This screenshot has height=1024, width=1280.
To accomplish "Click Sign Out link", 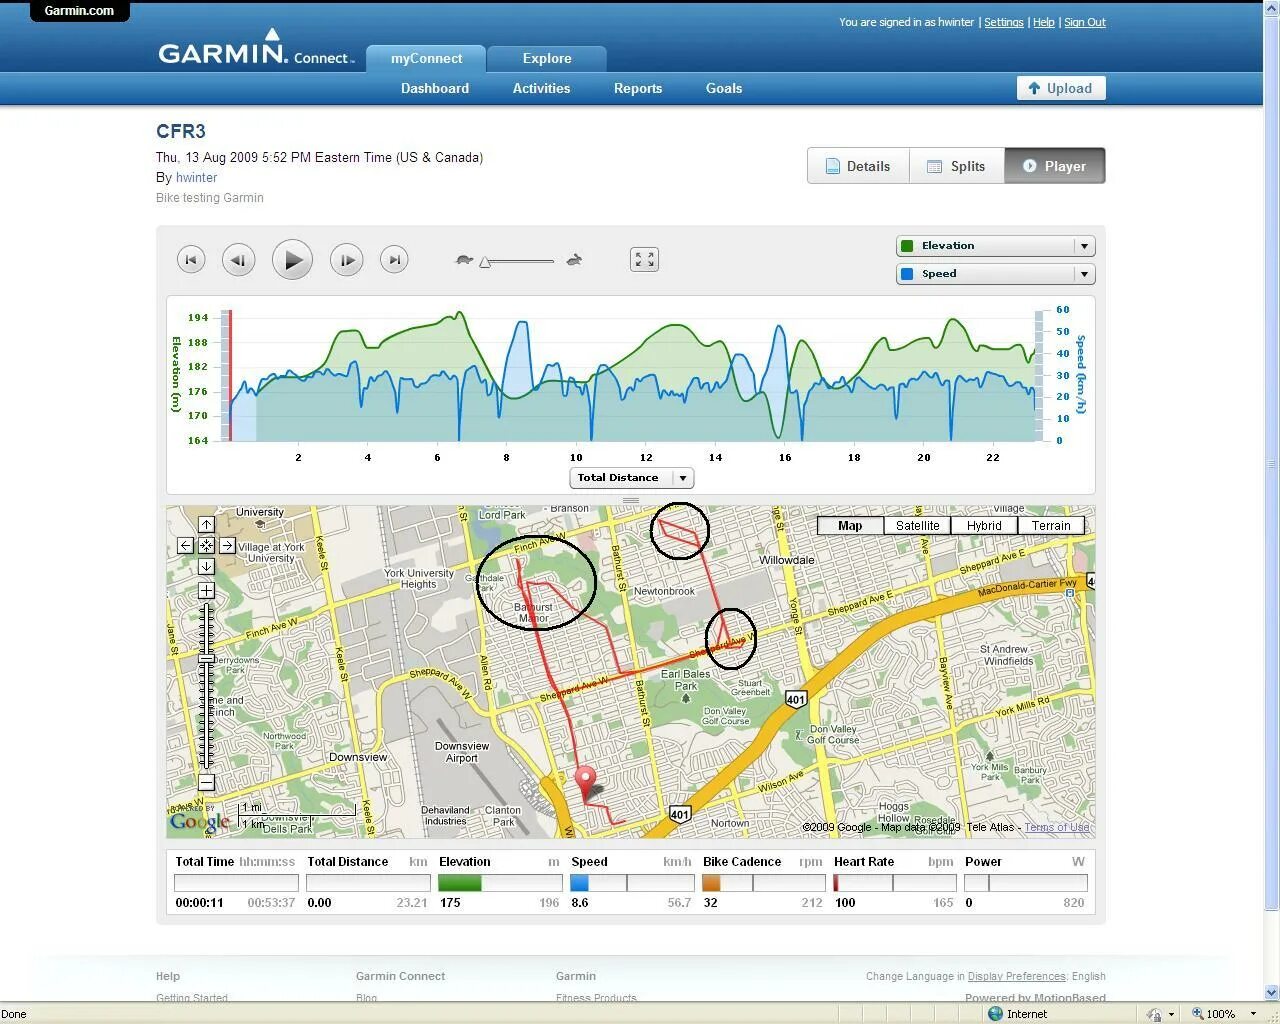I will [x=1085, y=22].
